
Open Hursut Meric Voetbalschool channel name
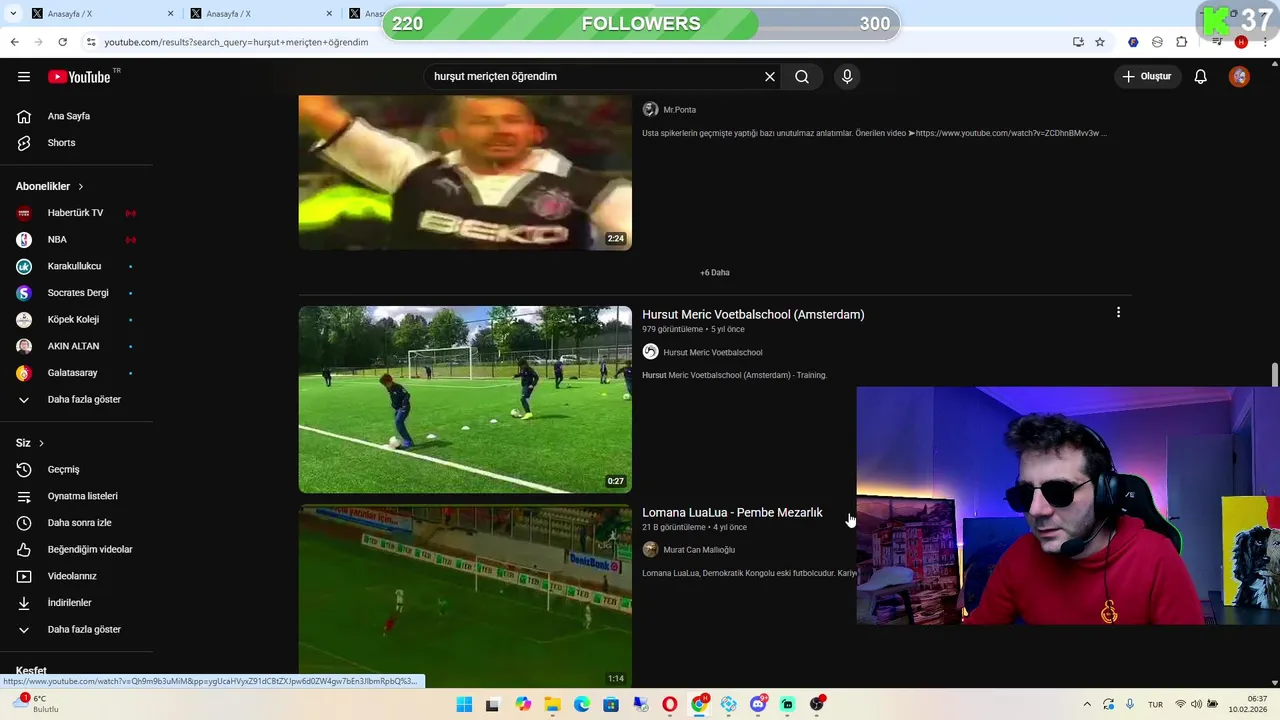point(712,352)
